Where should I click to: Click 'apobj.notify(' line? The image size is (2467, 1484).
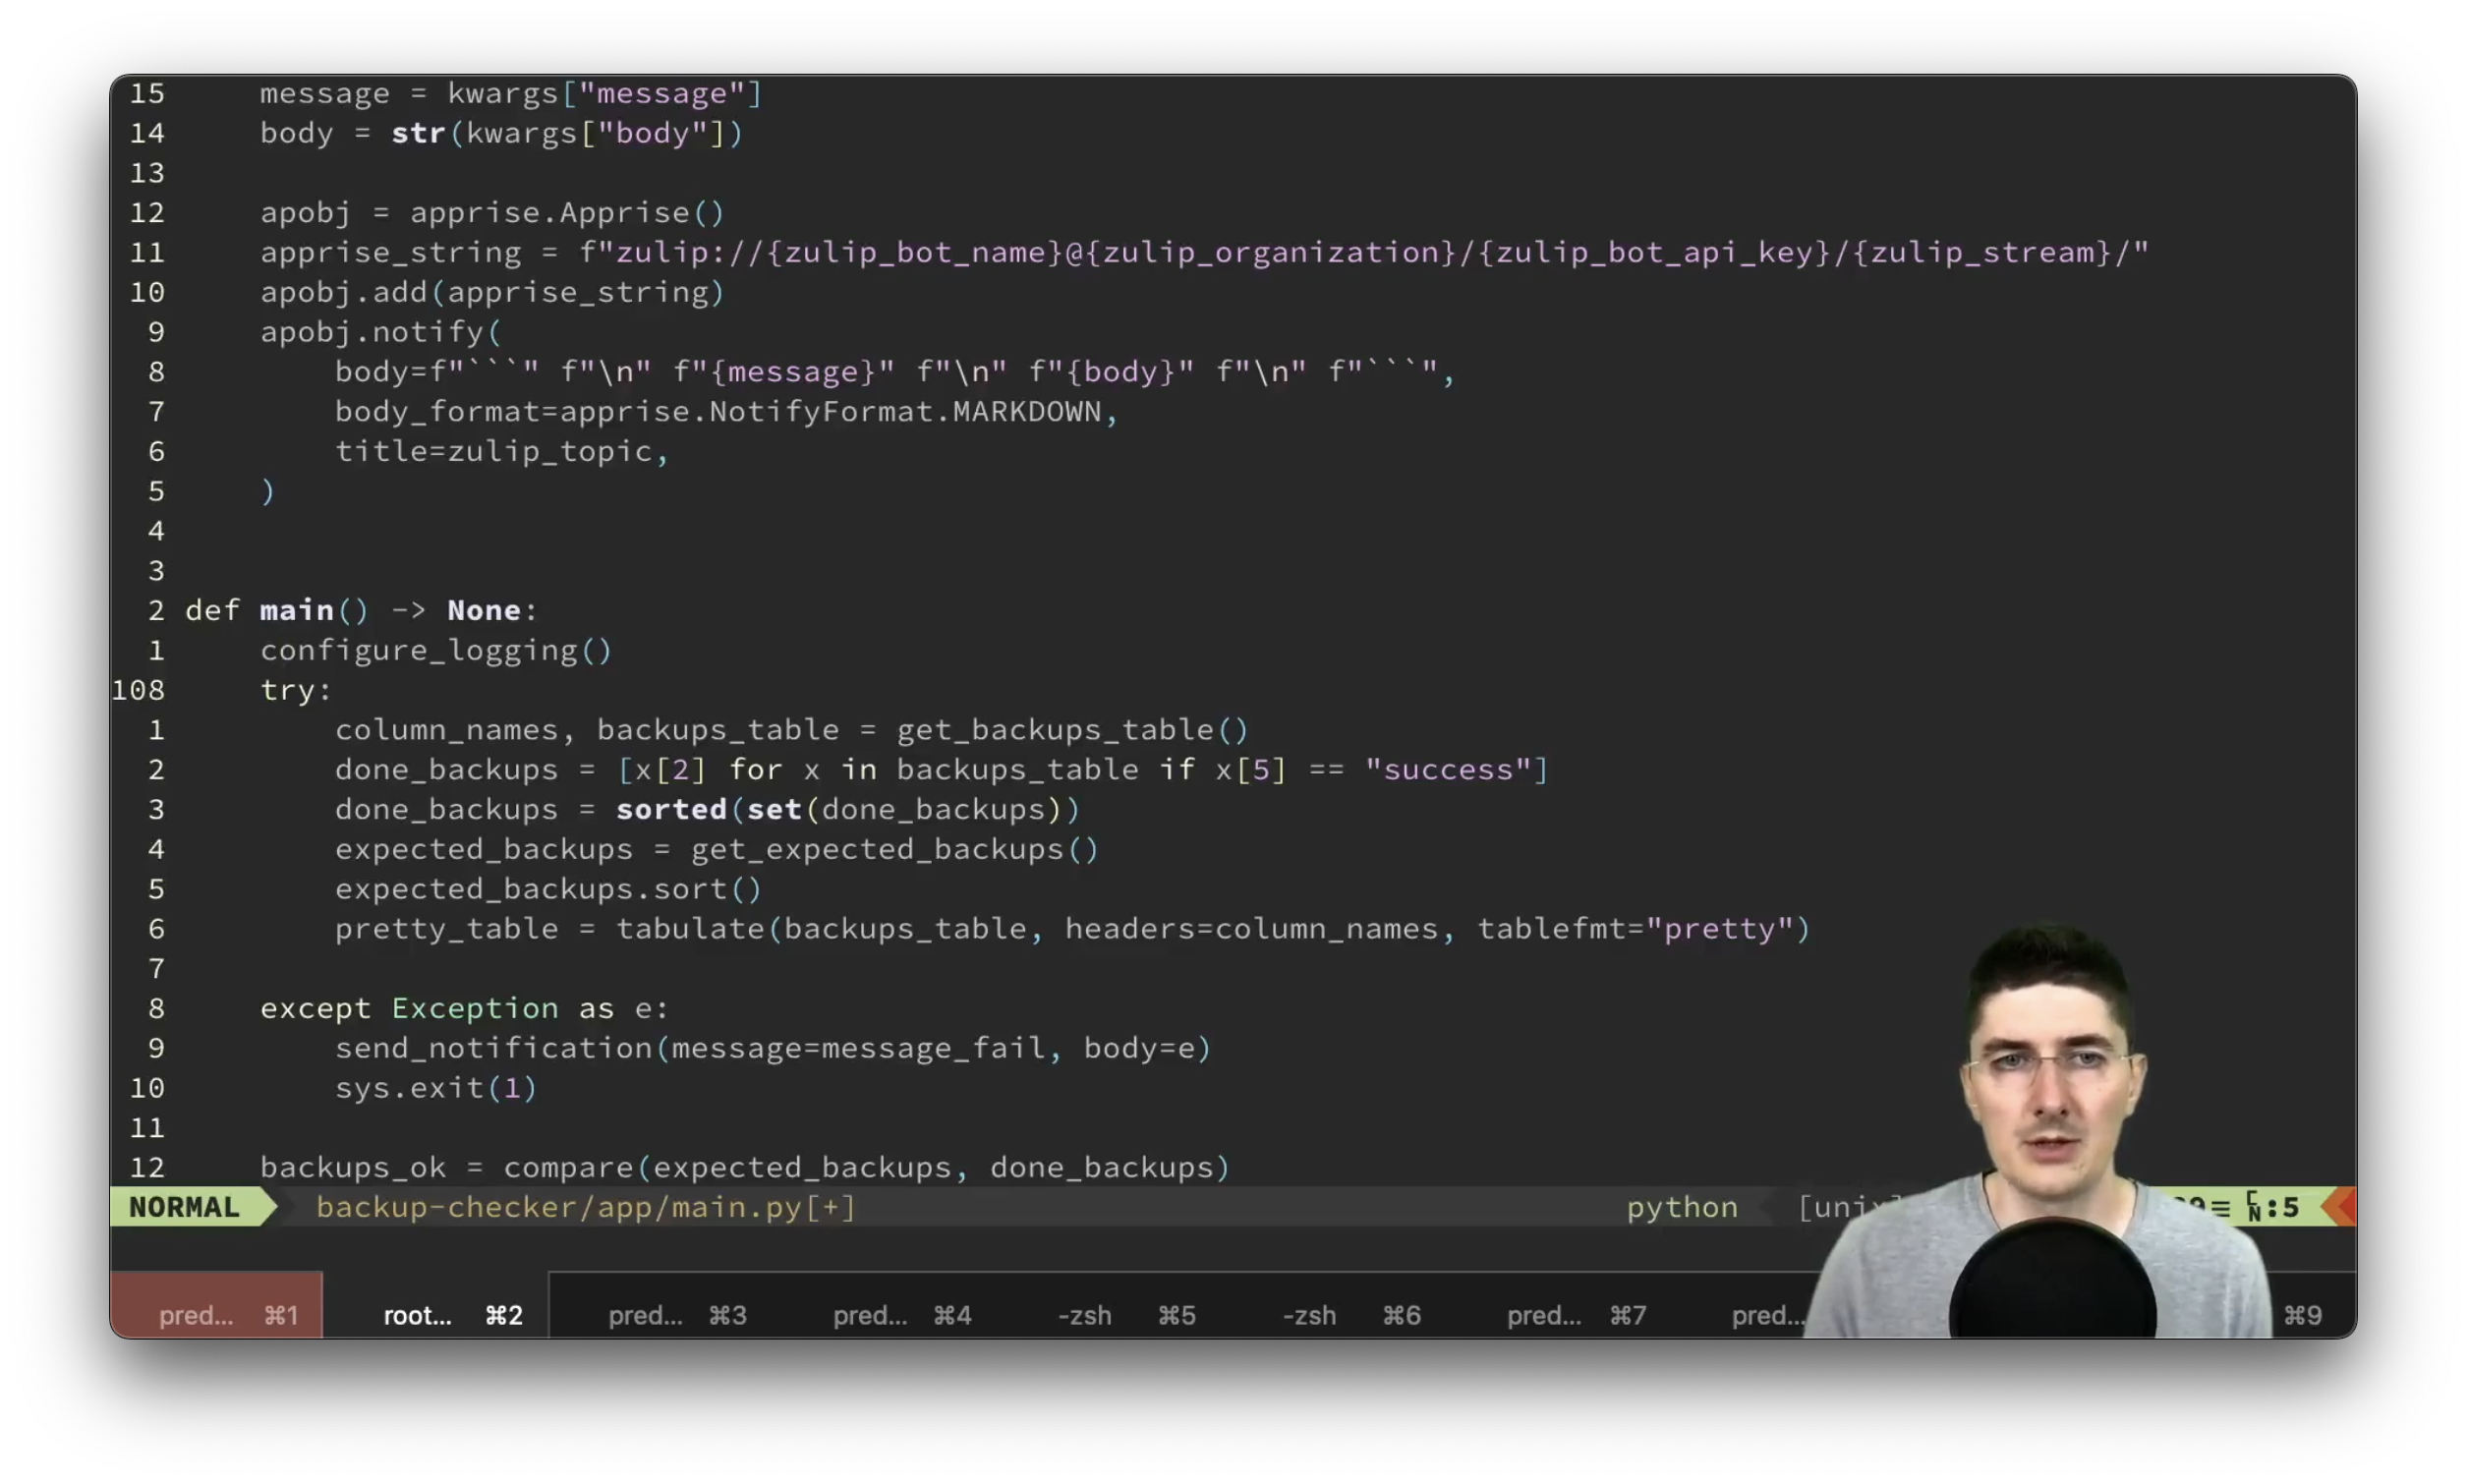(x=380, y=332)
